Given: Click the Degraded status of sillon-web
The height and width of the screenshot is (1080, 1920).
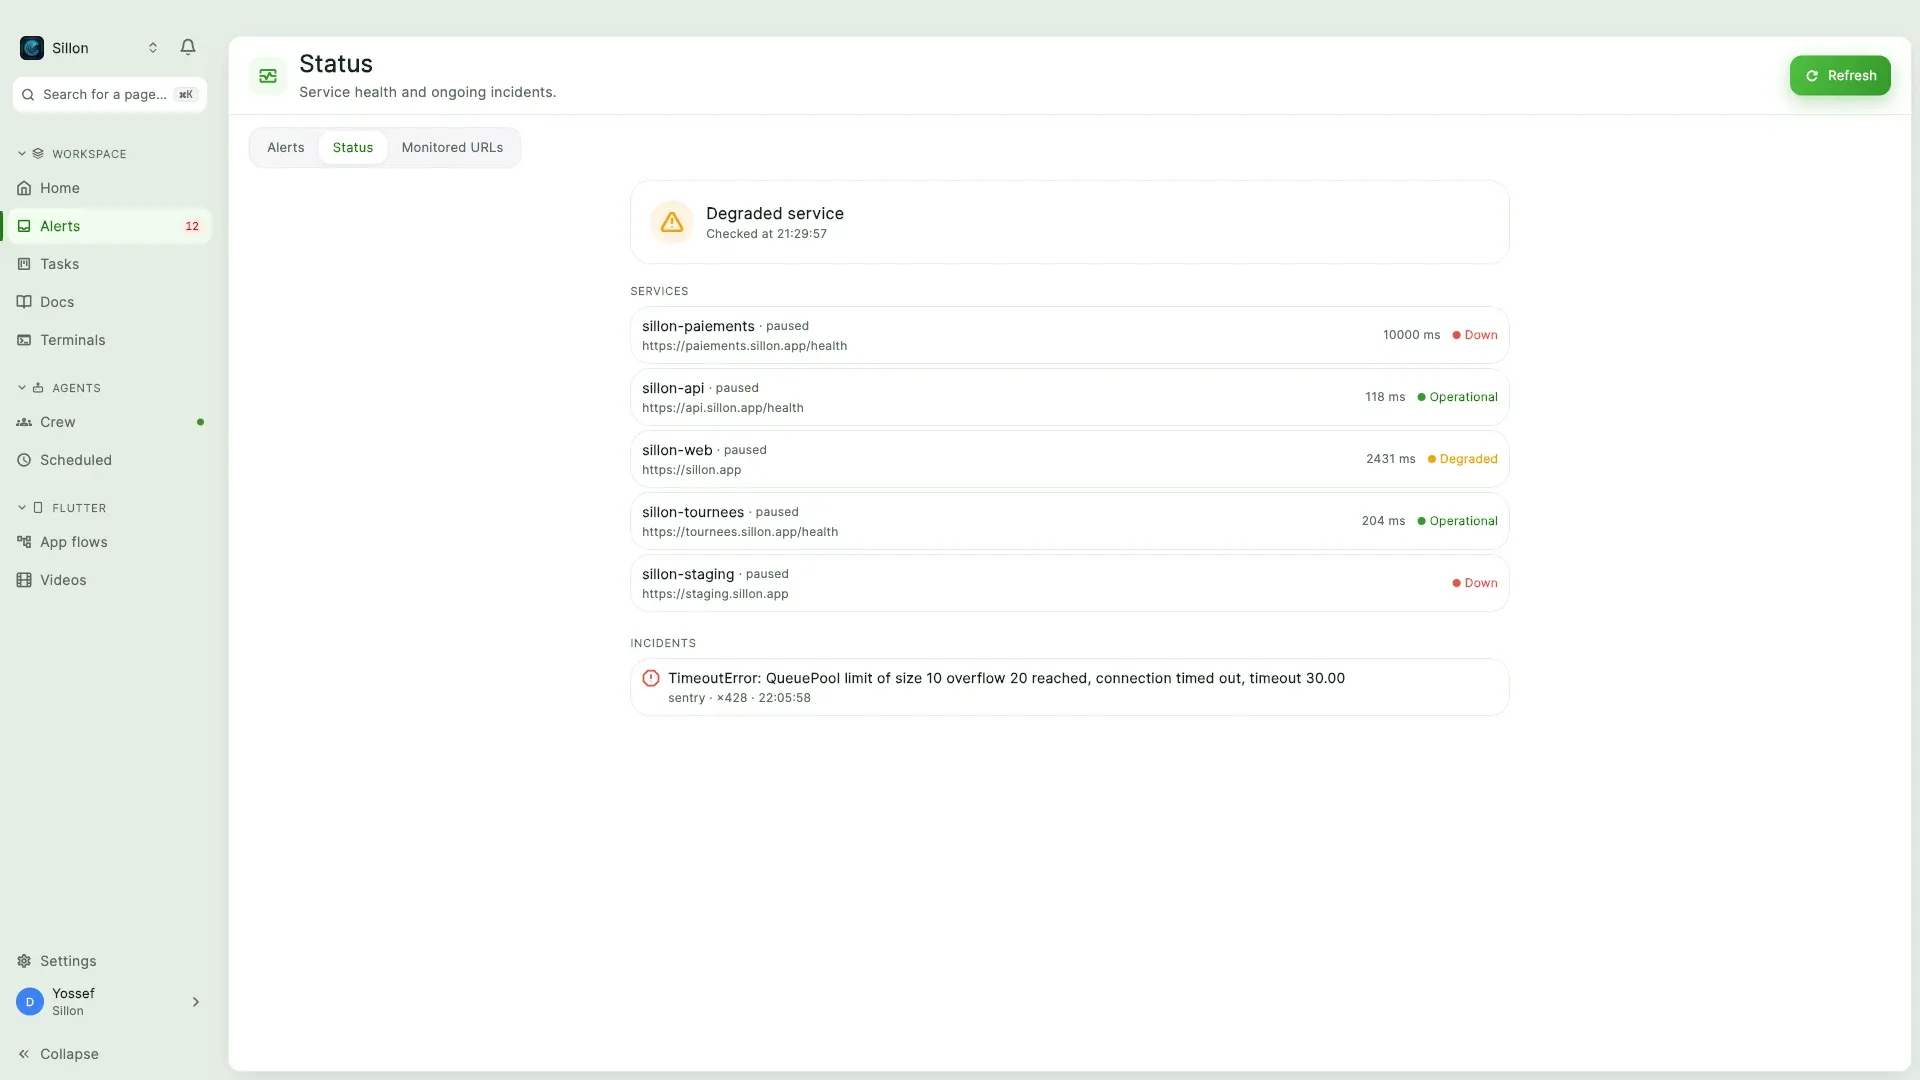Looking at the screenshot, I should pyautogui.click(x=1462, y=459).
